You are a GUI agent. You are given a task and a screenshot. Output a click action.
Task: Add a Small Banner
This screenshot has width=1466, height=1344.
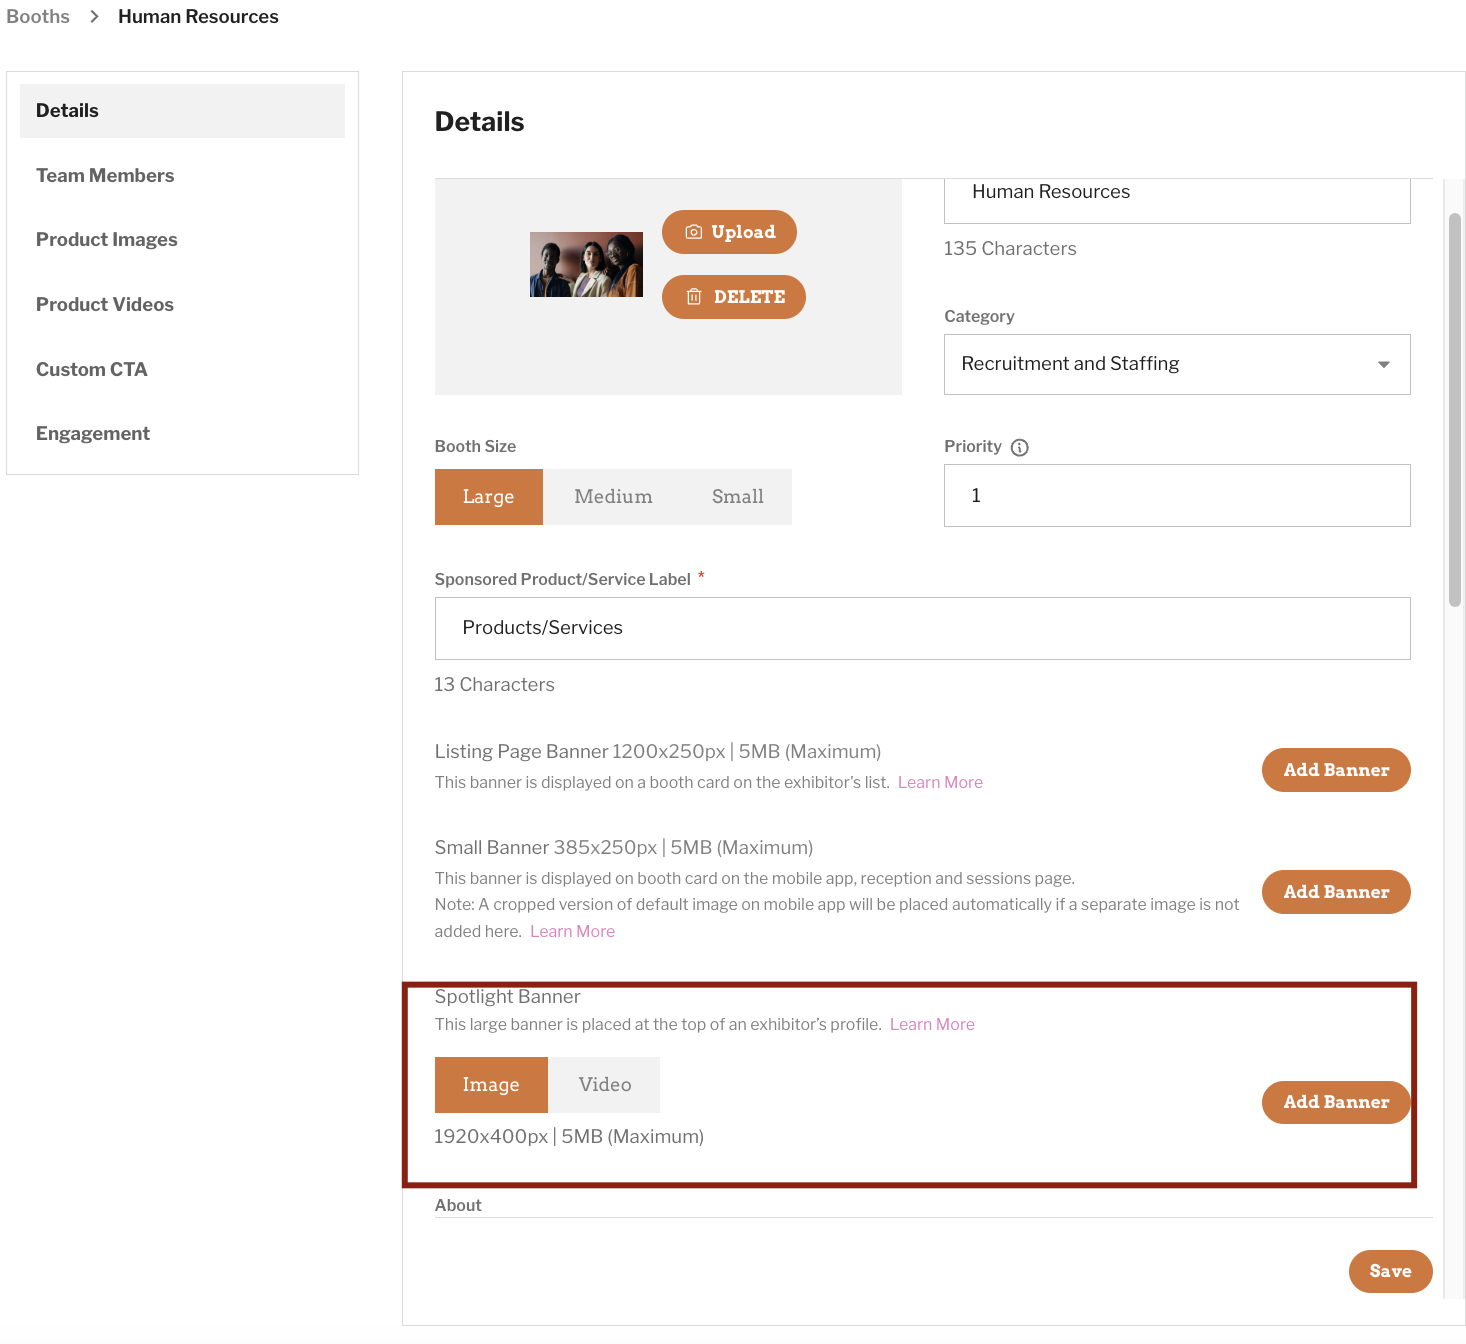(x=1336, y=892)
